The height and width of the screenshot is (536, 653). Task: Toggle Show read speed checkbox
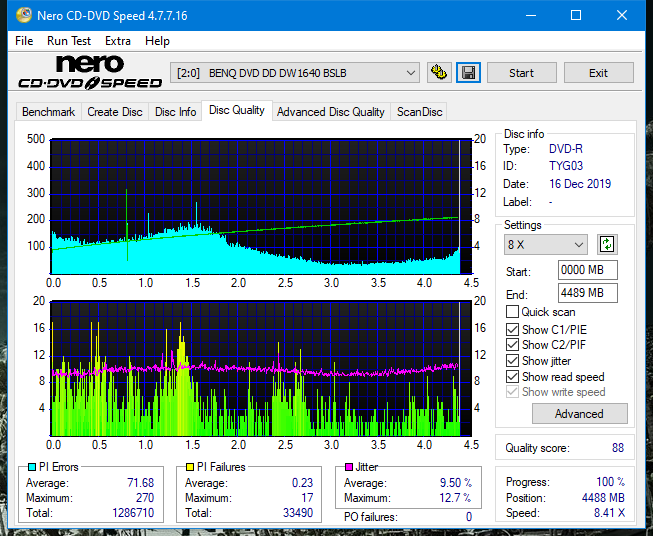tap(512, 377)
